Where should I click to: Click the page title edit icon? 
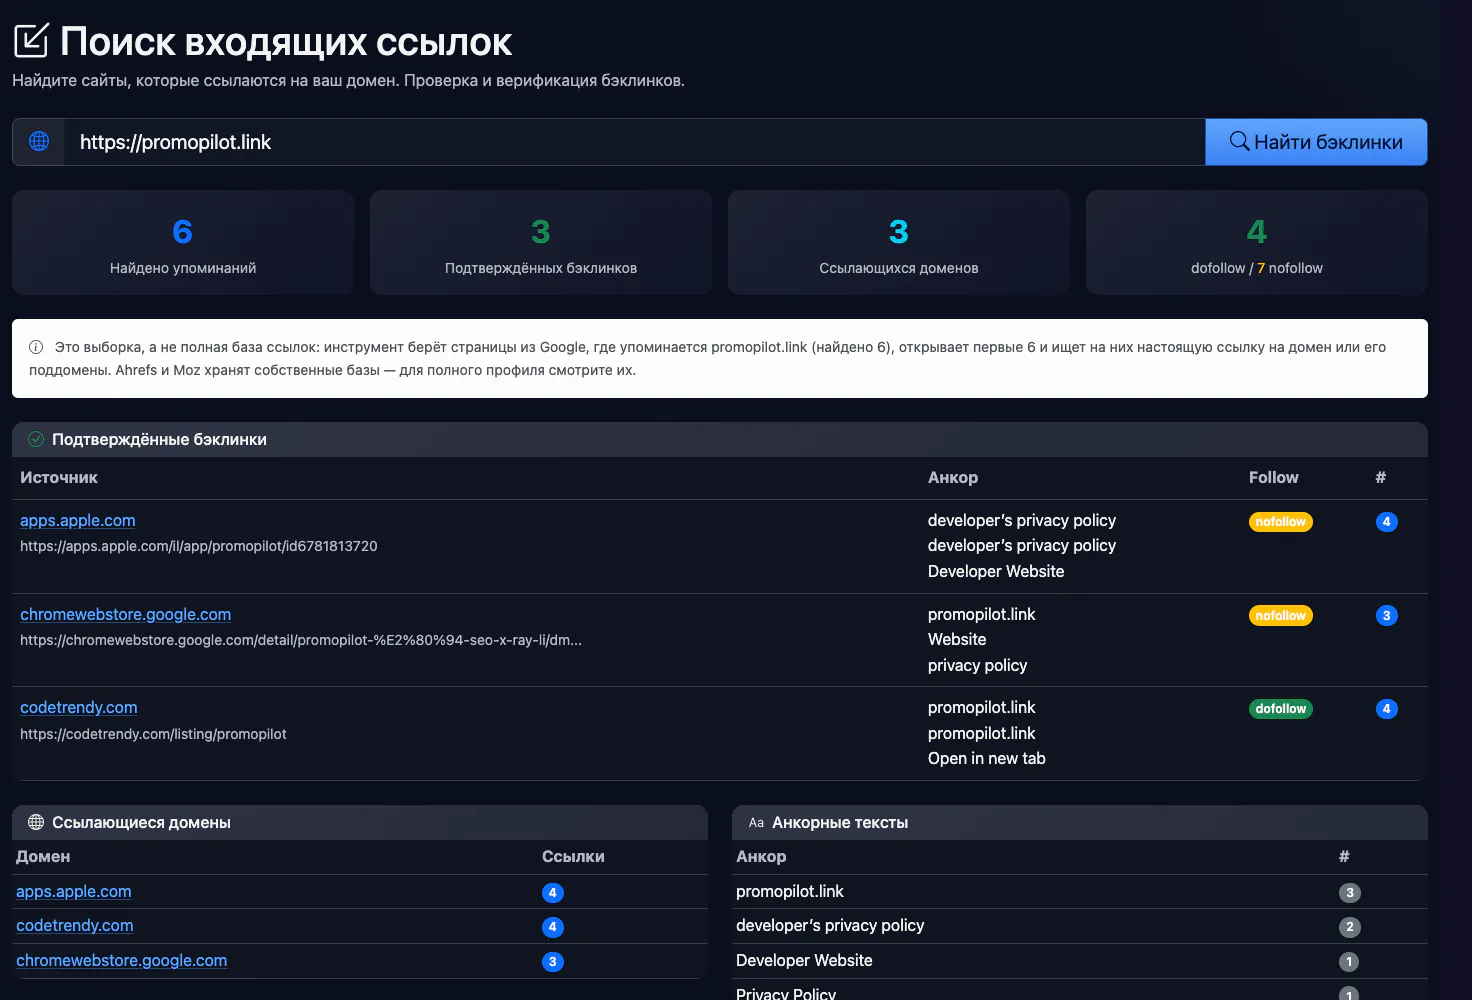tap(31, 41)
